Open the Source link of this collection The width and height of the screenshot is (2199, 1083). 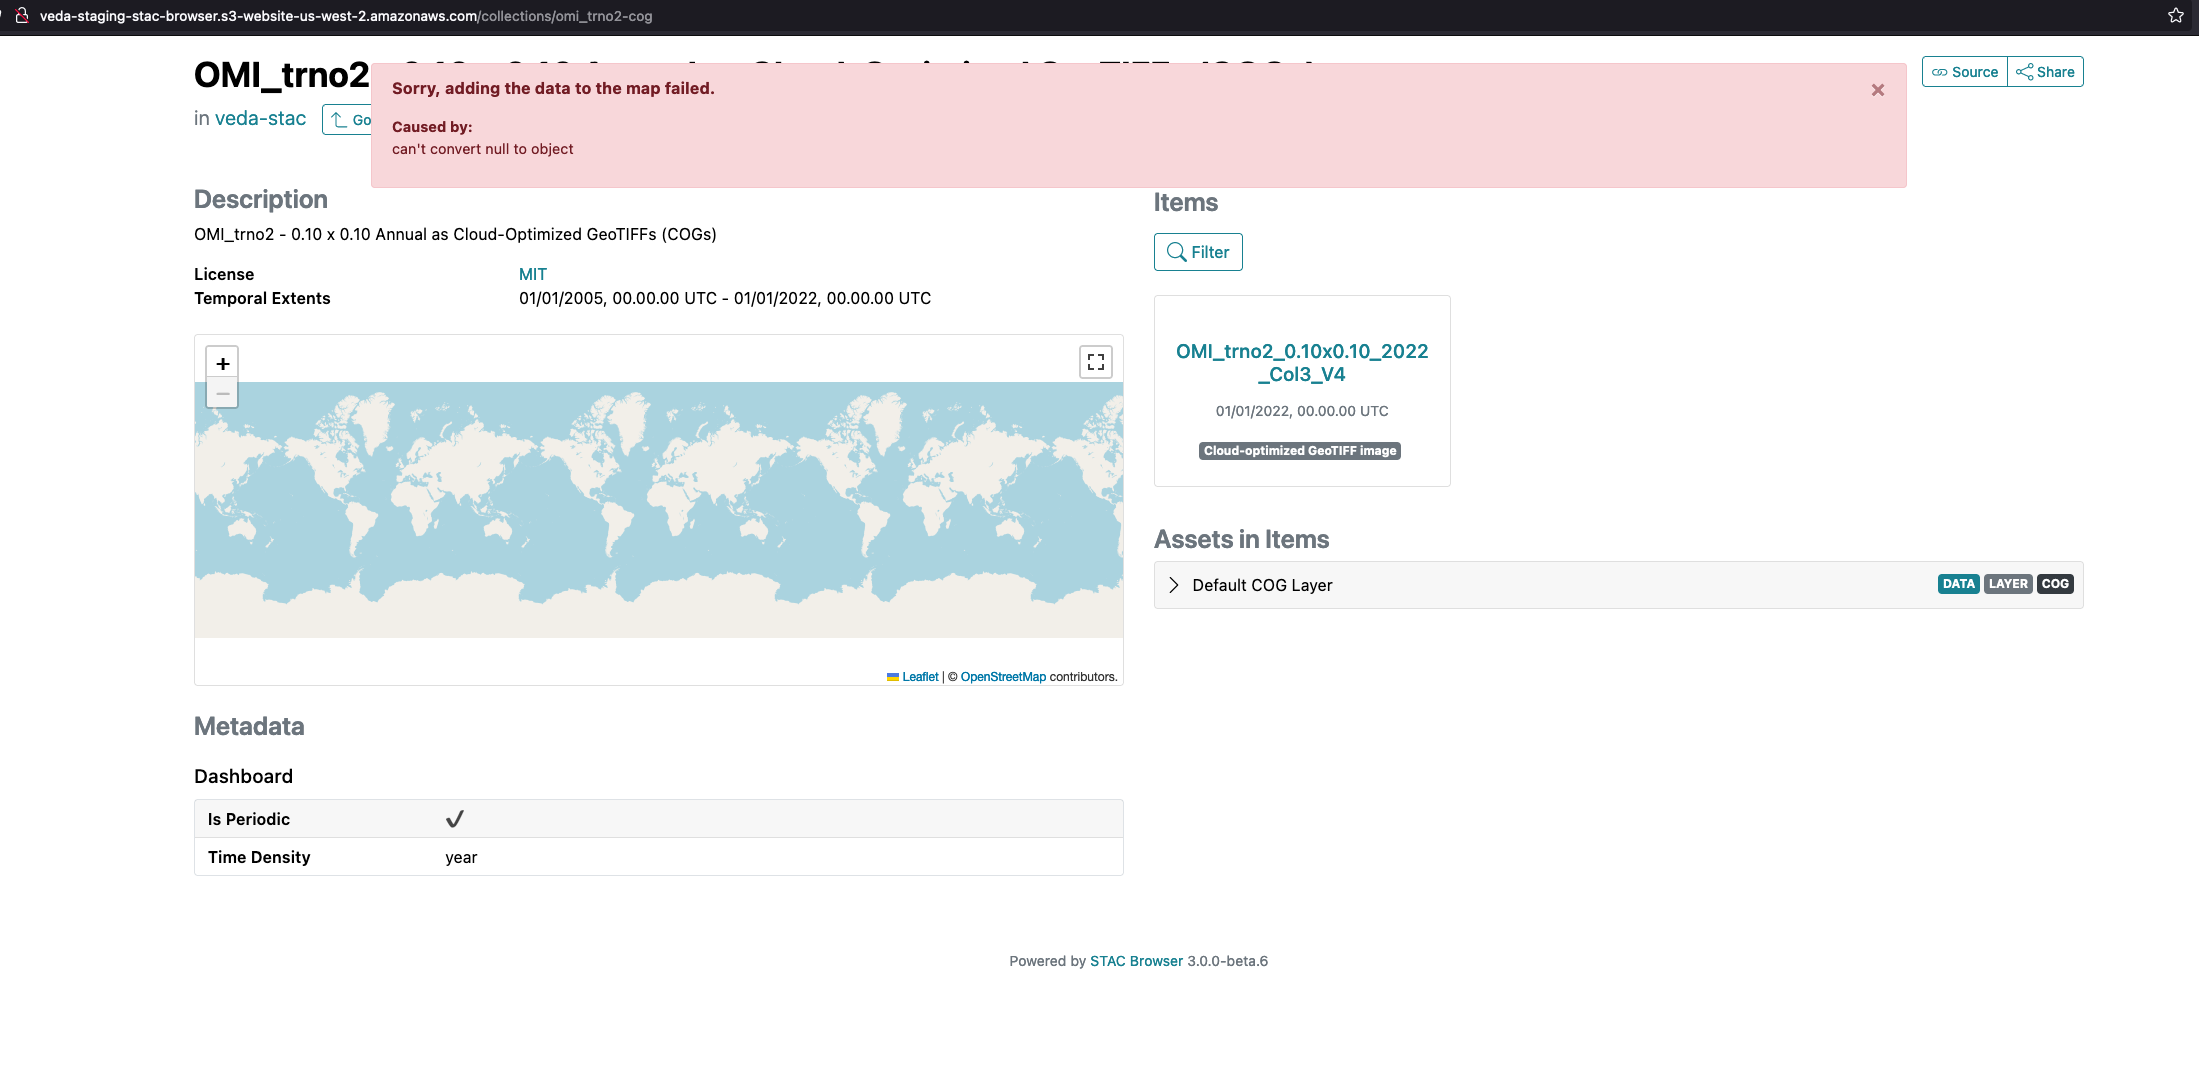click(x=1963, y=71)
